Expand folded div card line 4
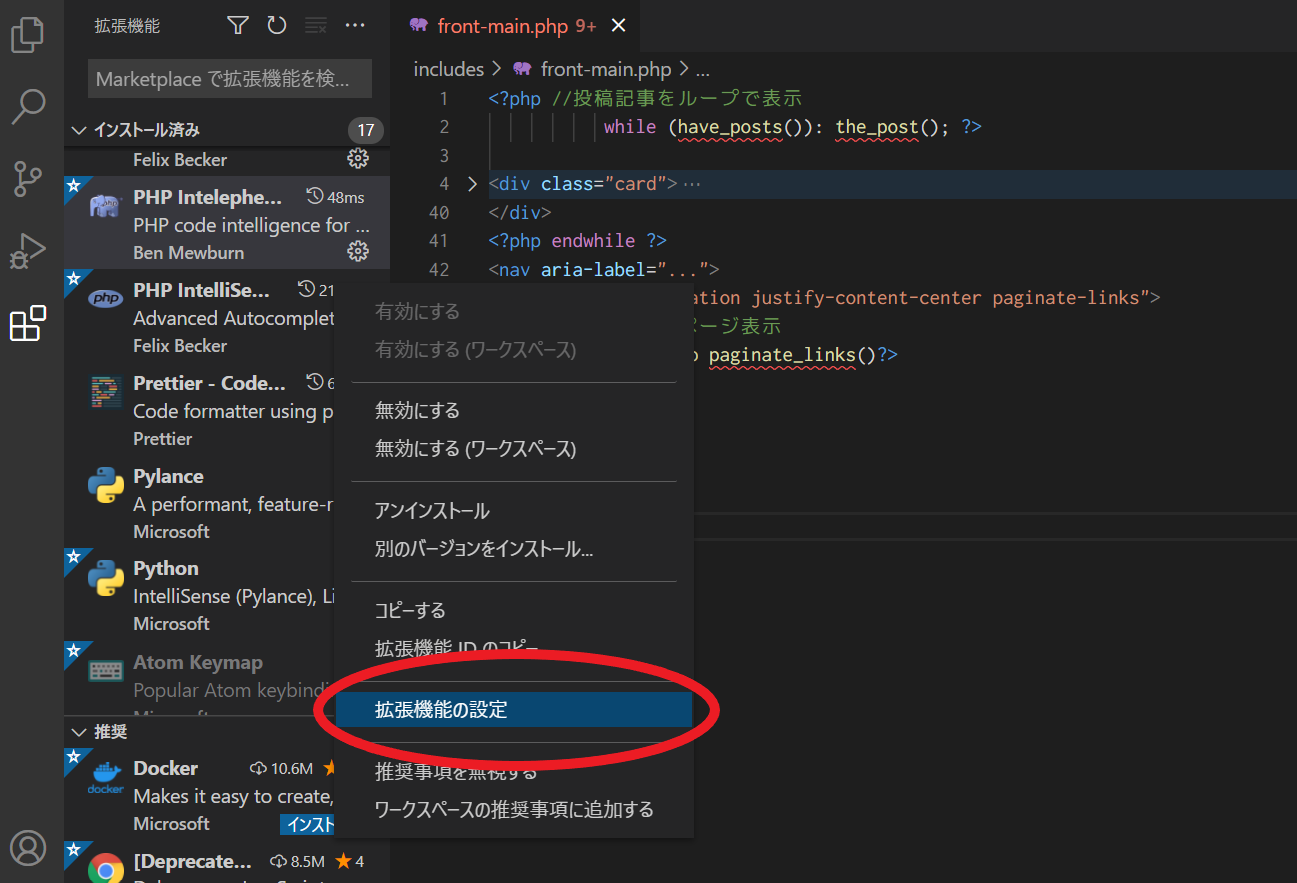 point(472,184)
